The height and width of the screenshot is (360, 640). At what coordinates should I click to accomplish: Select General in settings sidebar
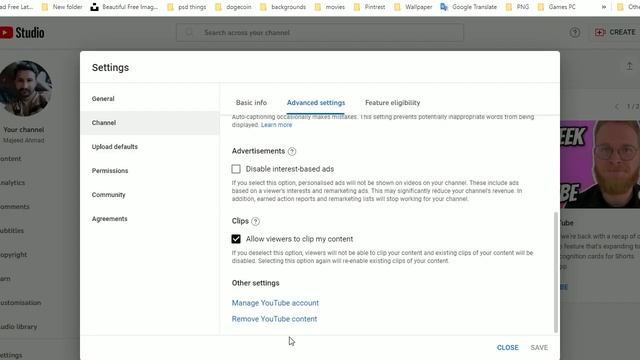click(150, 99)
